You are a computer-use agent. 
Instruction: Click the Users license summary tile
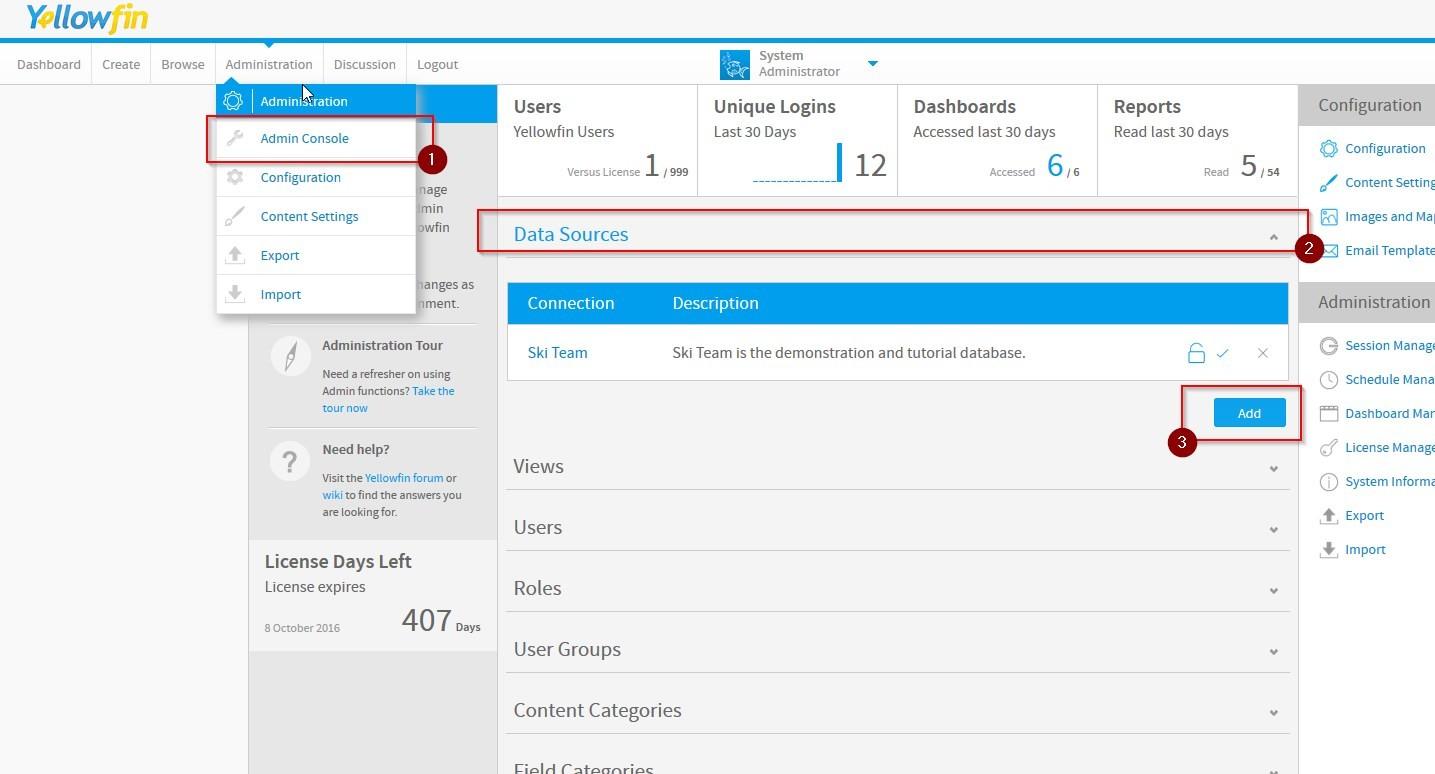597,140
